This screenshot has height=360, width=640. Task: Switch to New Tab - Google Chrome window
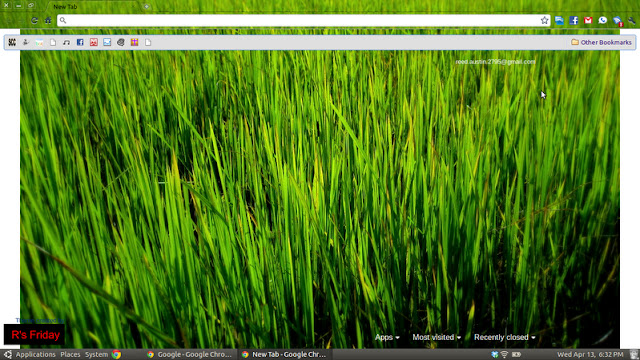(284, 354)
